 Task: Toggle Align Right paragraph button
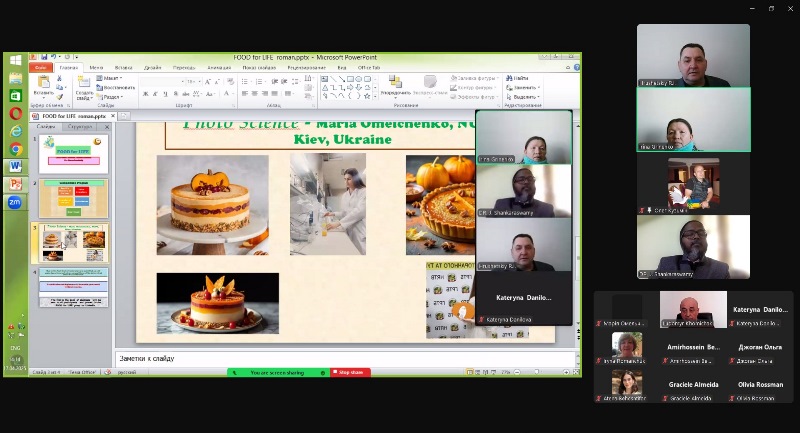[x=265, y=93]
